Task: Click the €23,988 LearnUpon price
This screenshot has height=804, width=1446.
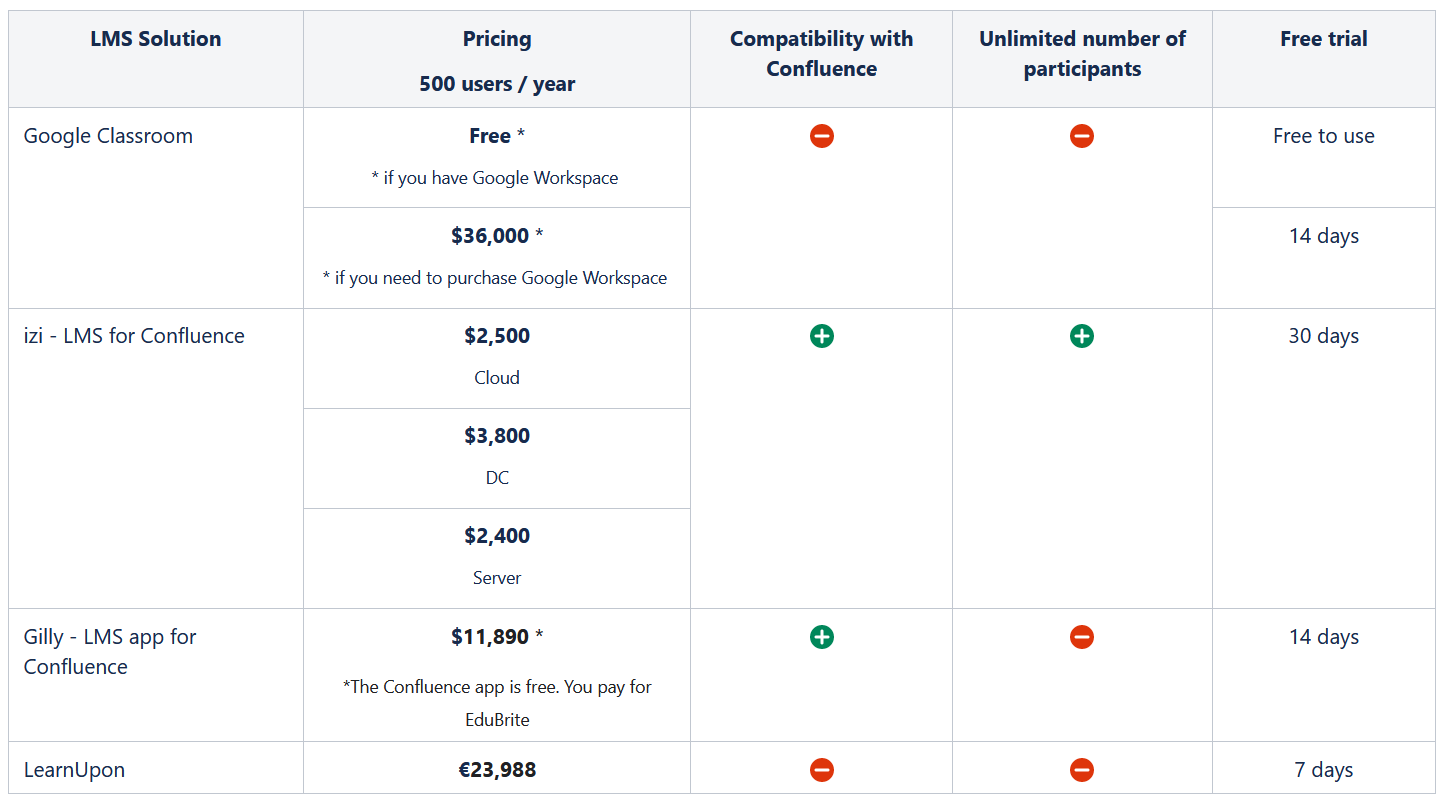Action: [497, 770]
